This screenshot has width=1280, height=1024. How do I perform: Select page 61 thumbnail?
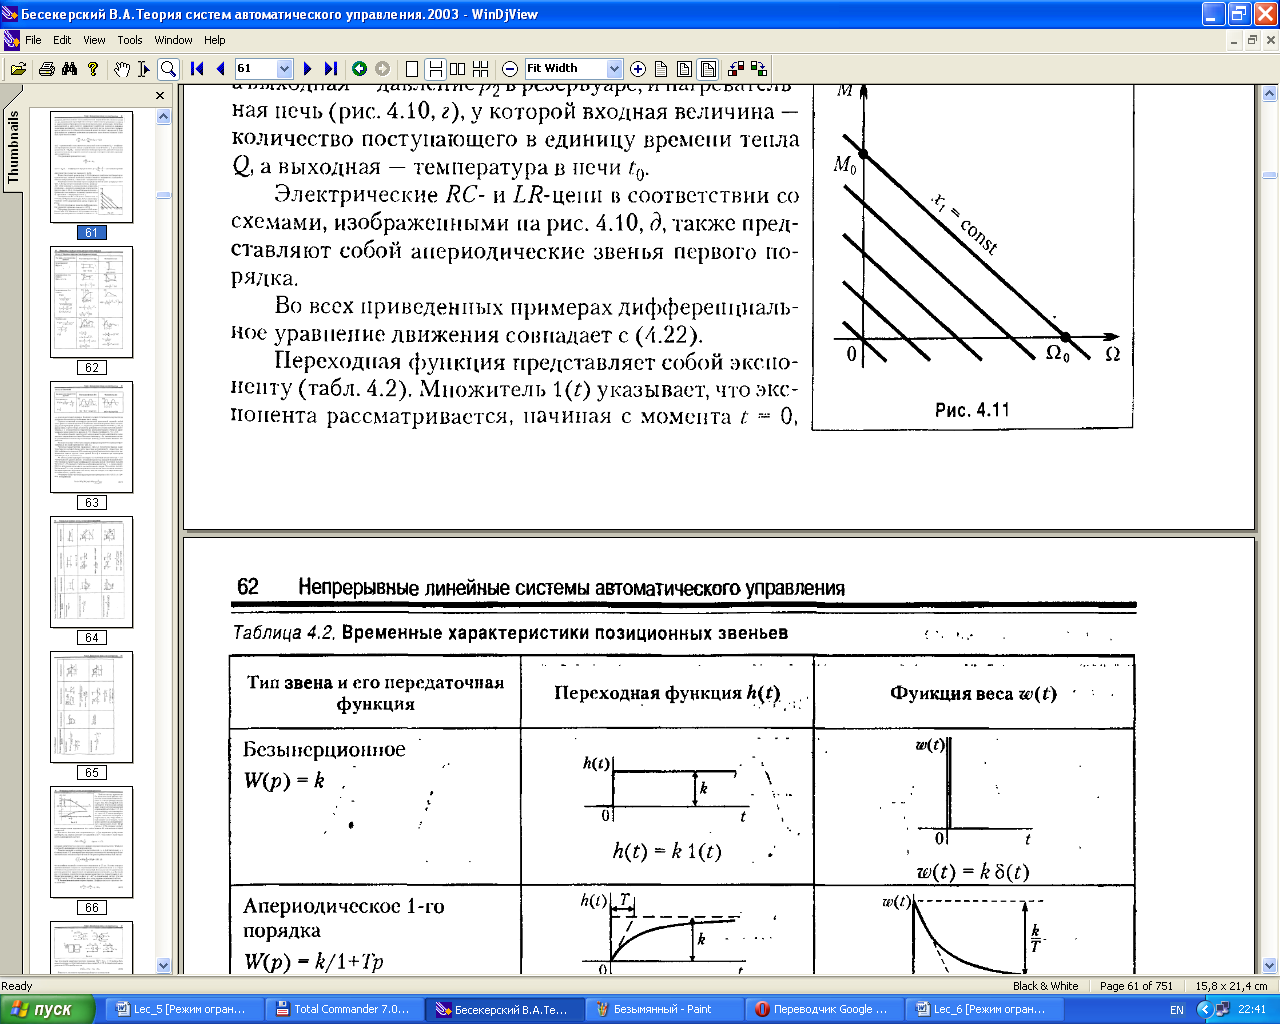[x=91, y=167]
